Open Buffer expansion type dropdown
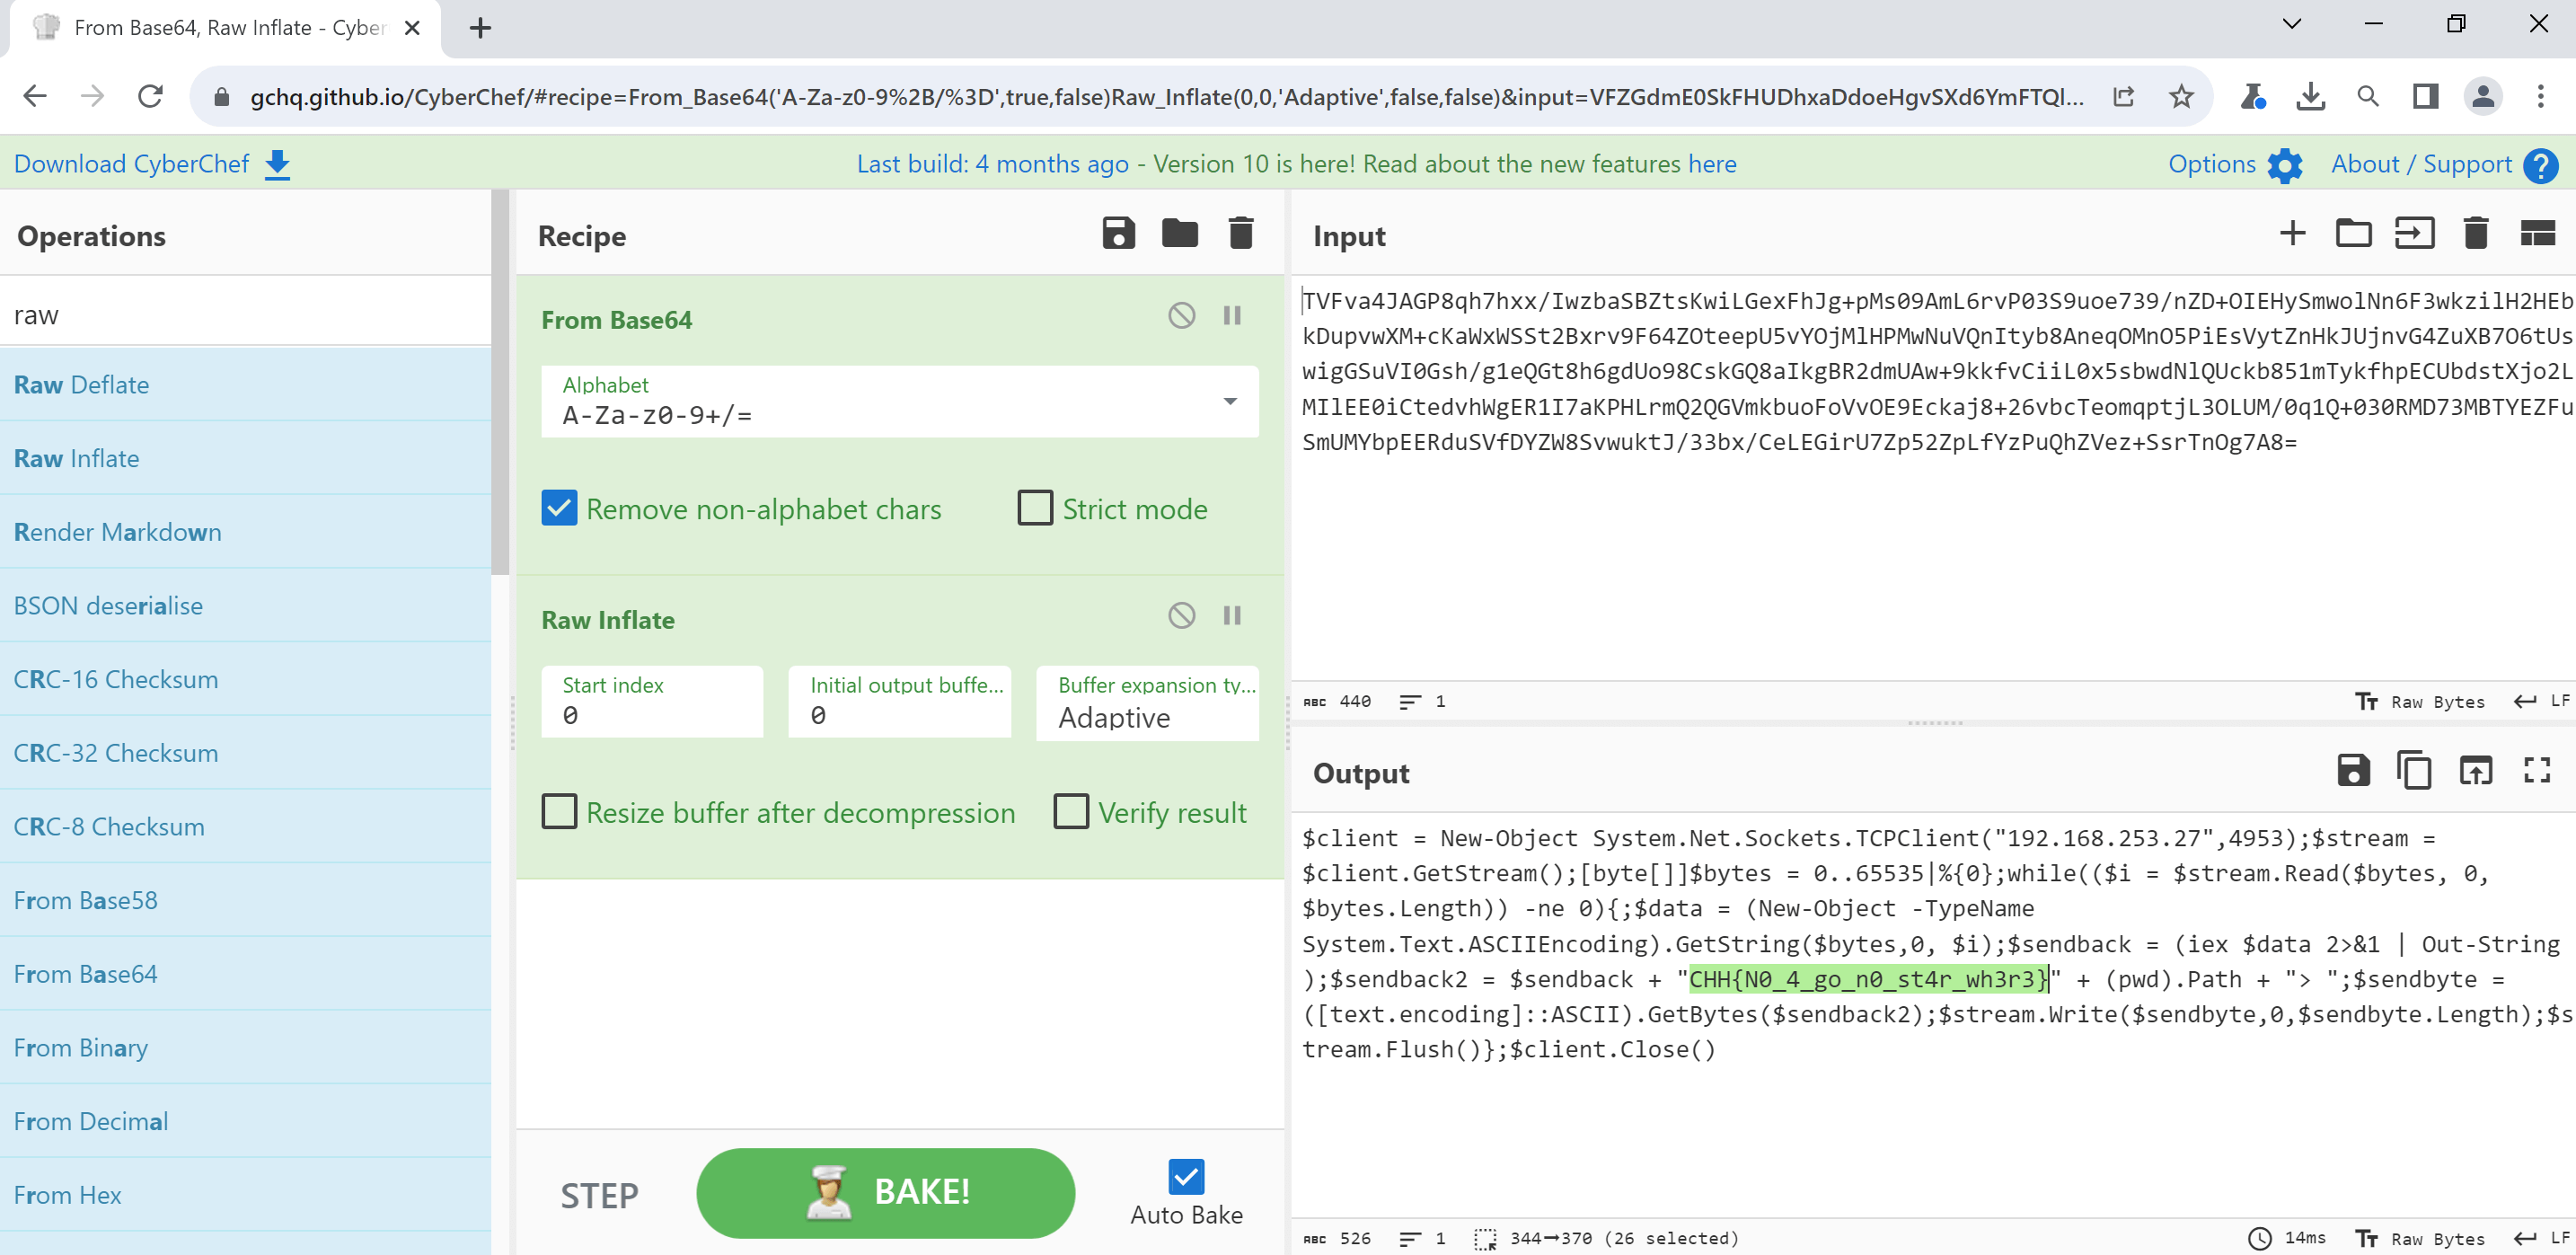The image size is (2576, 1255). coord(1147,703)
